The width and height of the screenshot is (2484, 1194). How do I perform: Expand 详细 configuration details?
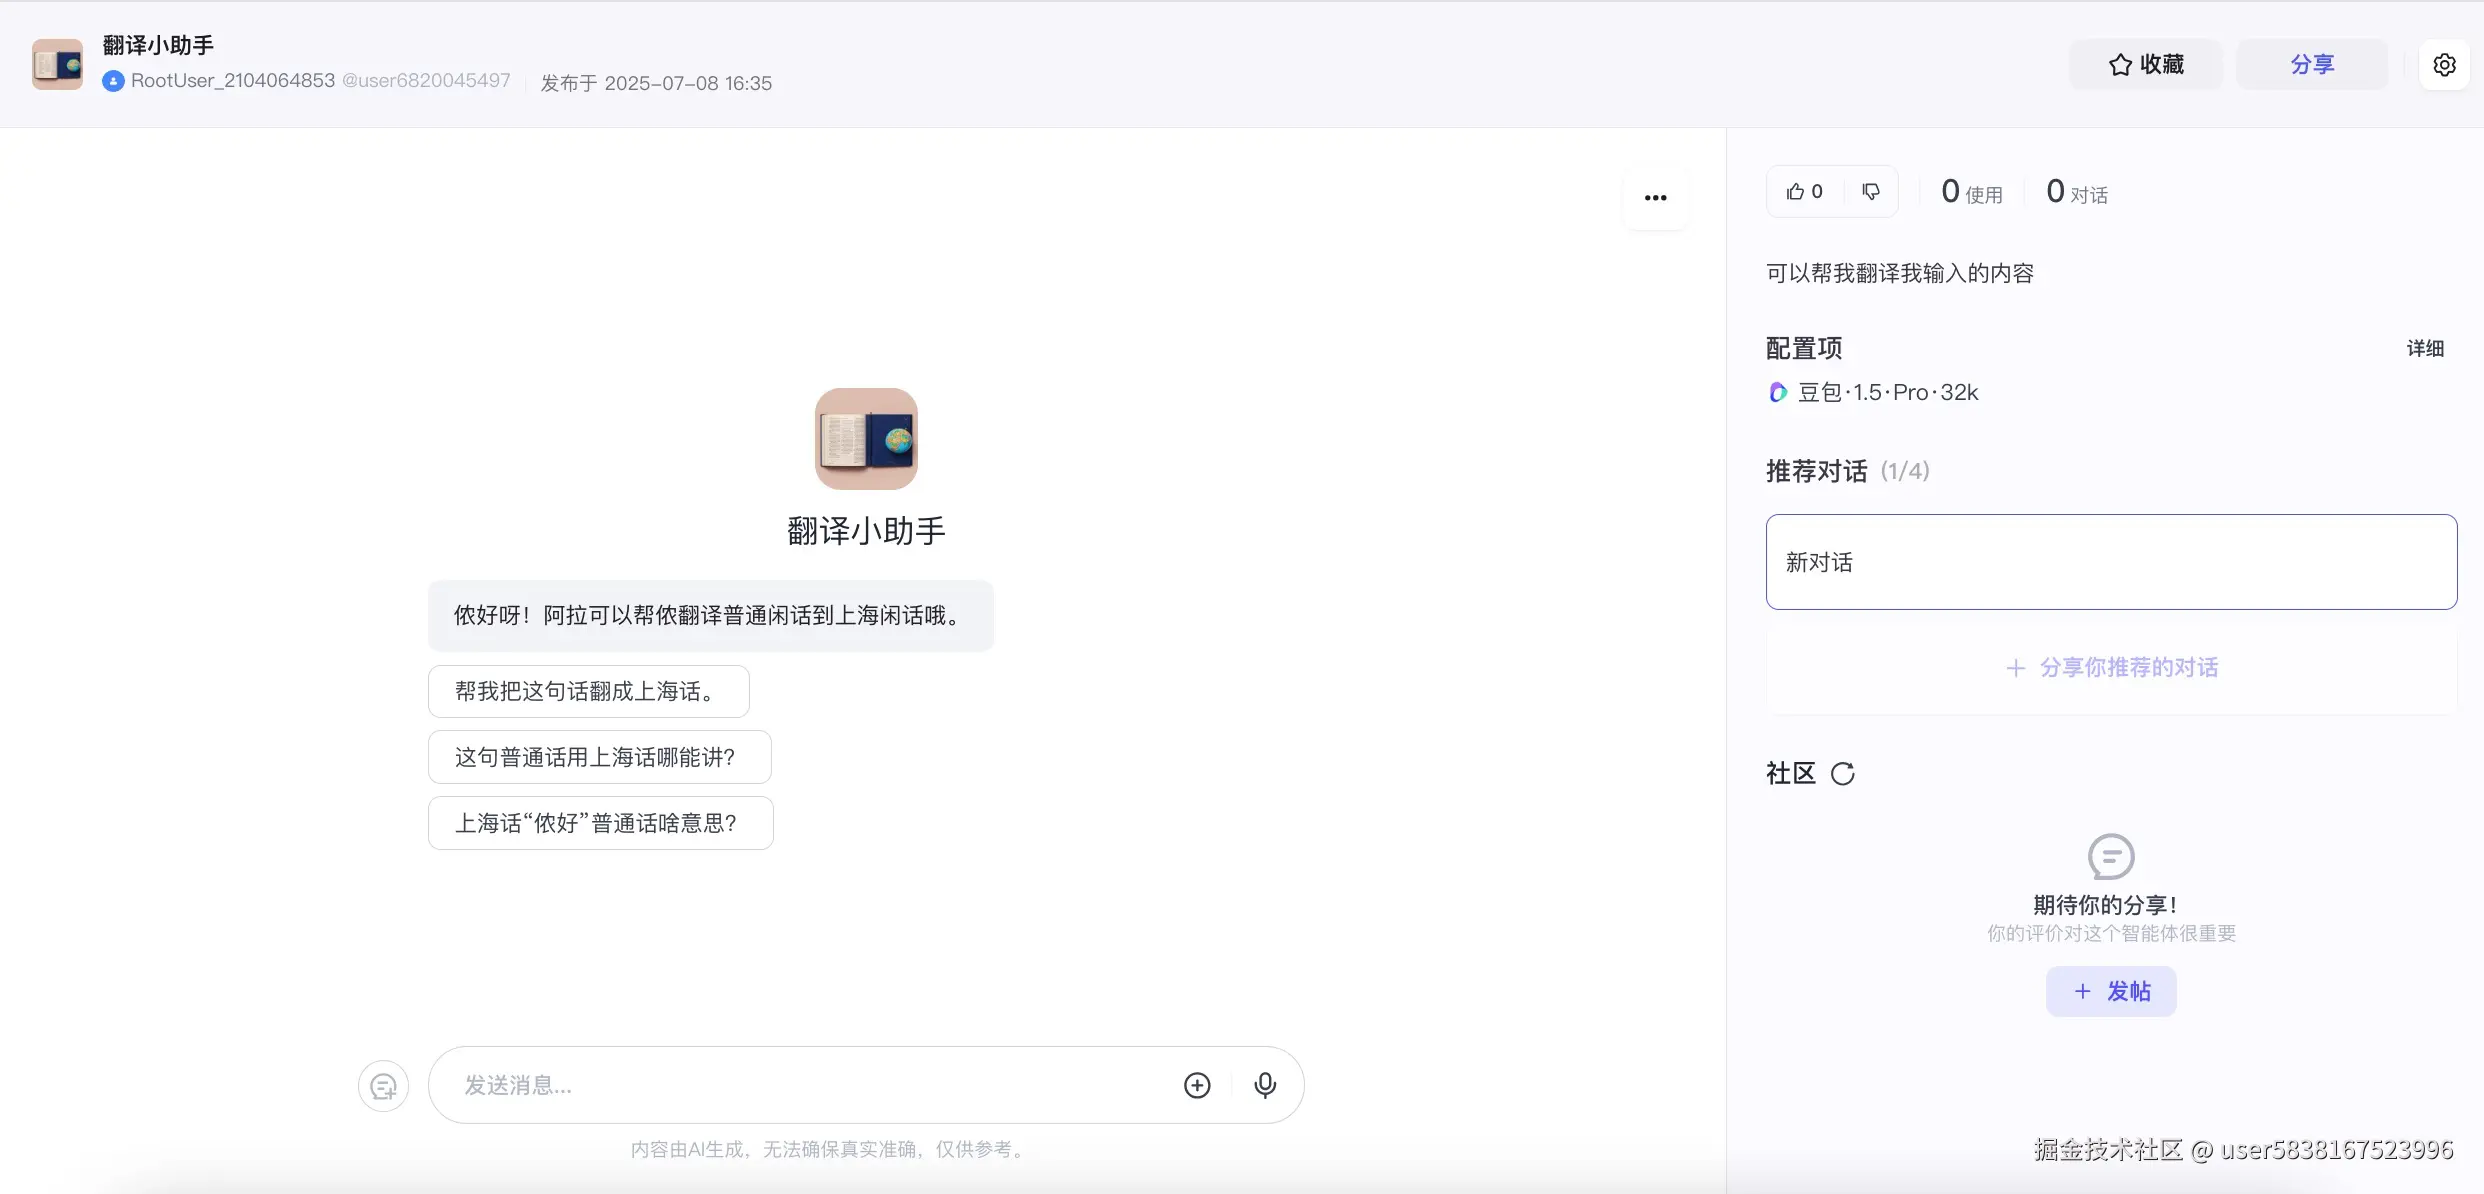[x=2425, y=348]
